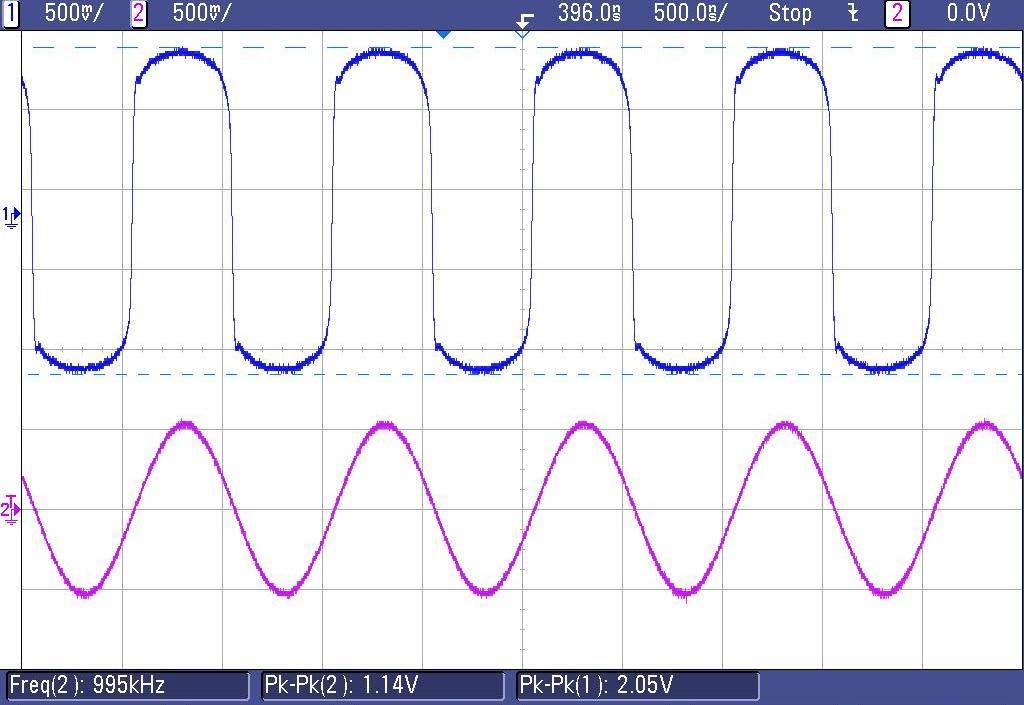Click the trigger source channel 2 badge
Image resolution: width=1024 pixels, height=705 pixels.
tap(897, 13)
